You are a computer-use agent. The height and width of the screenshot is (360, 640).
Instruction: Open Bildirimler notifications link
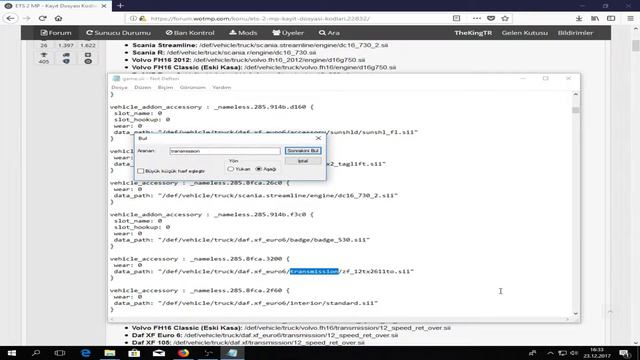[x=576, y=33]
